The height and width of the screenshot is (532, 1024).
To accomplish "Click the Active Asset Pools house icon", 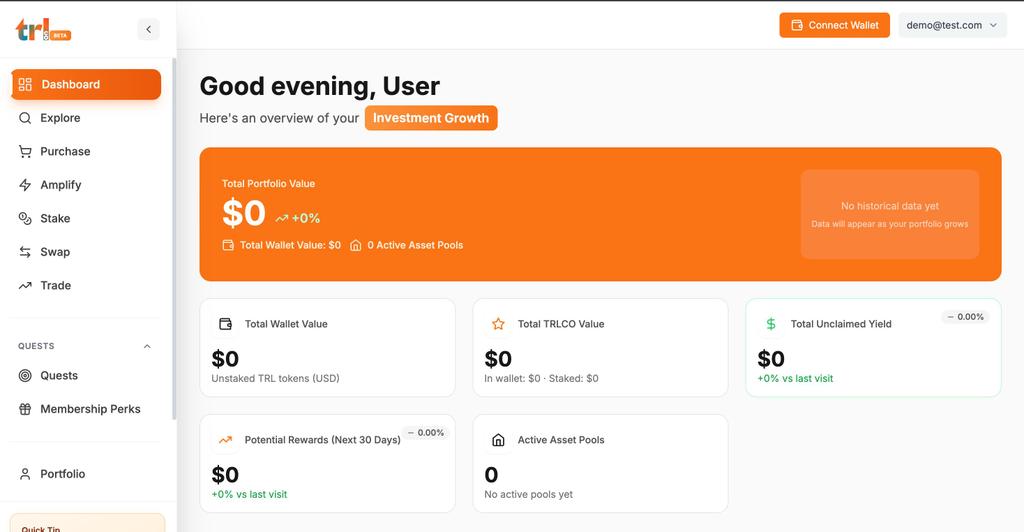I will (x=498, y=440).
